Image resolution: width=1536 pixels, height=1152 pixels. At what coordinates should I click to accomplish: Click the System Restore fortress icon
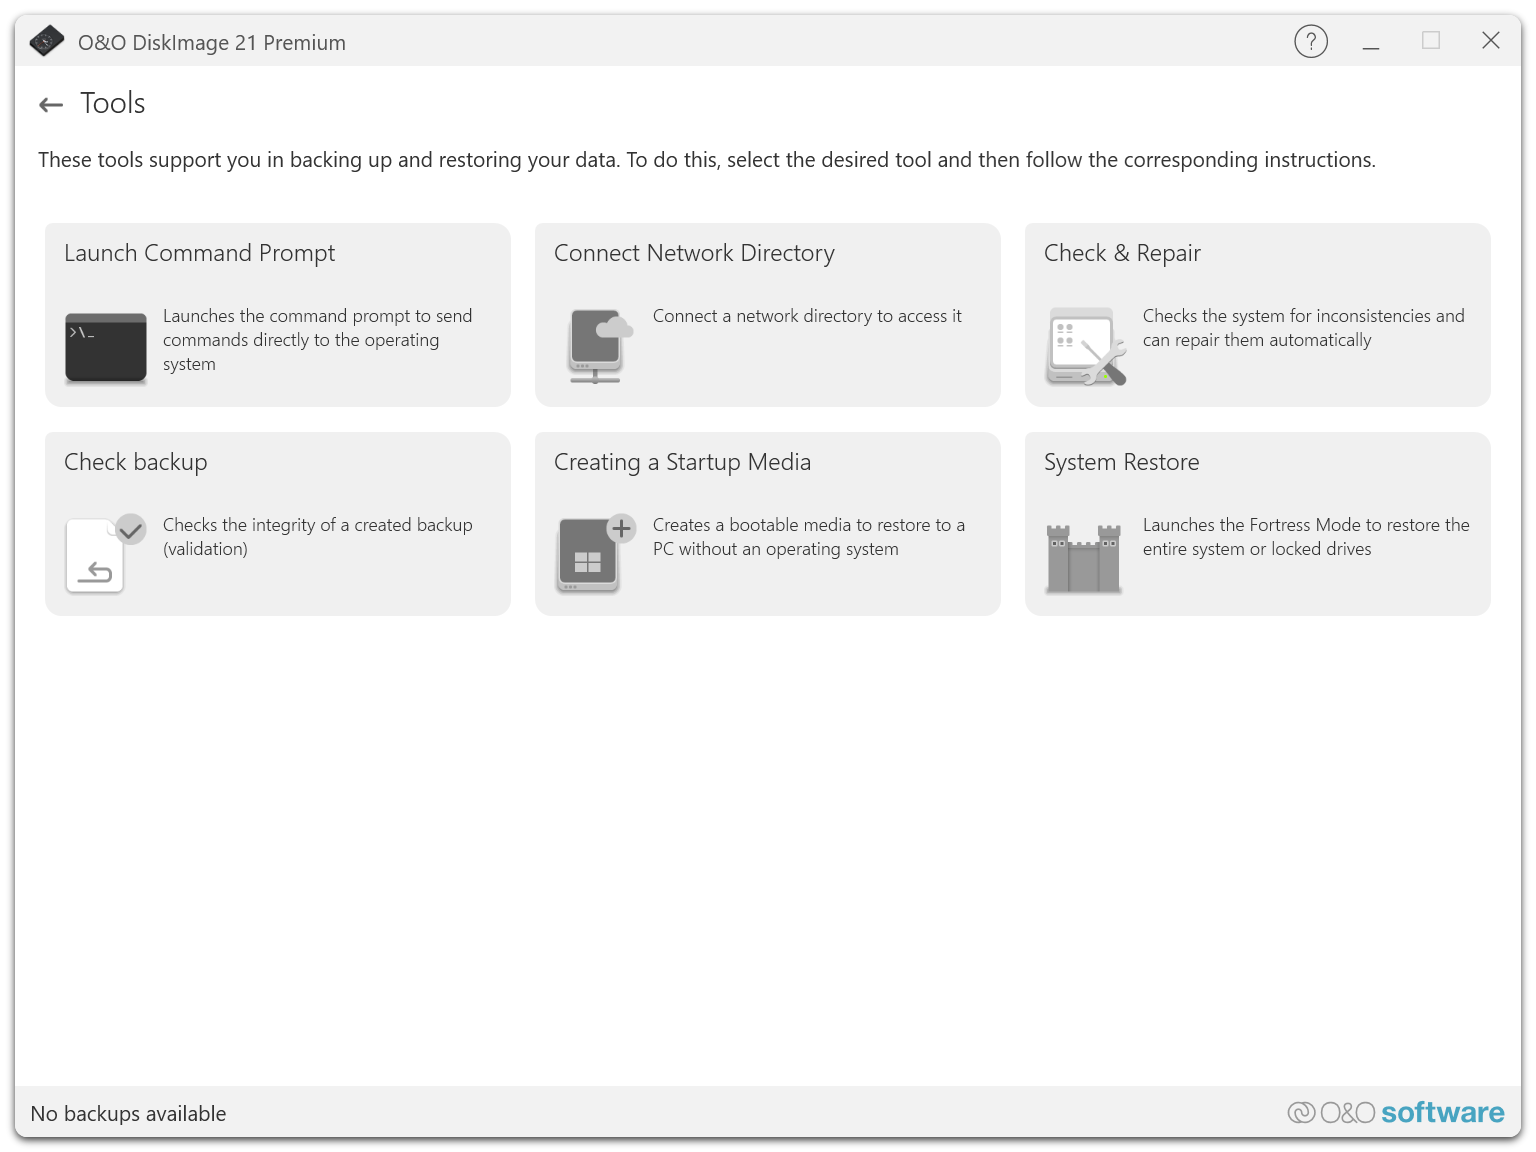point(1083,556)
